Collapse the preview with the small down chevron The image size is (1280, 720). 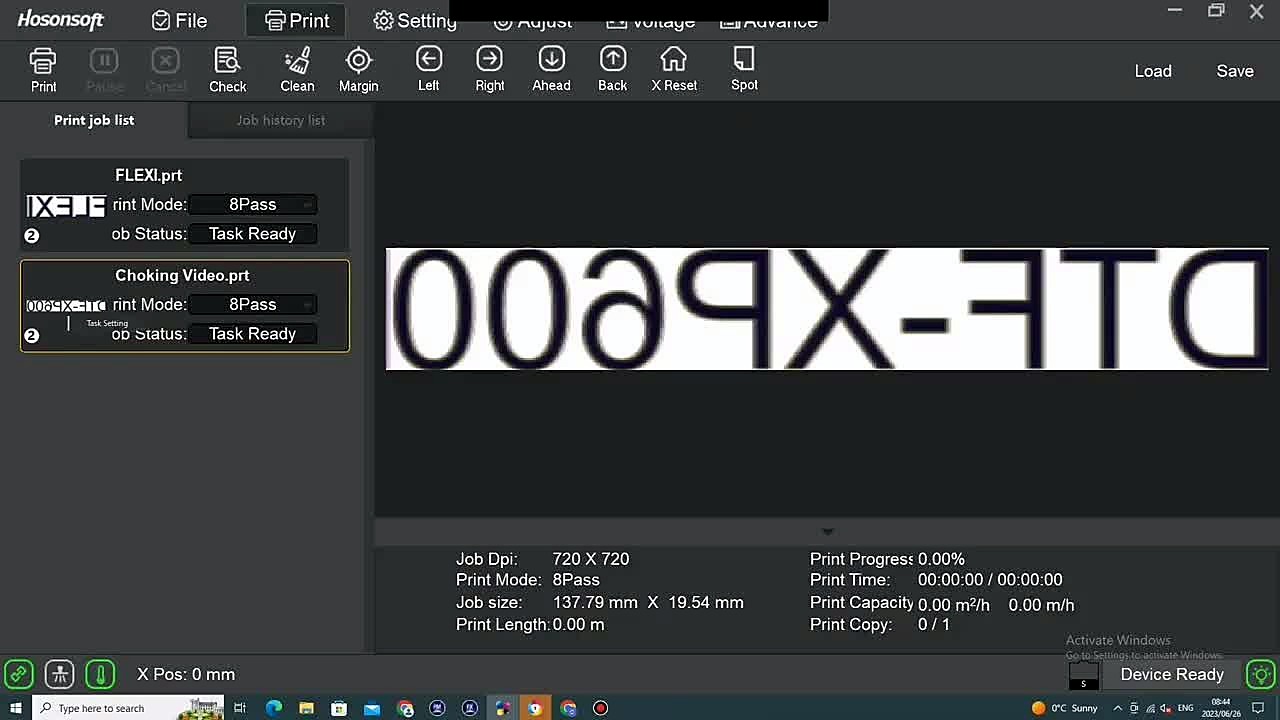(827, 531)
